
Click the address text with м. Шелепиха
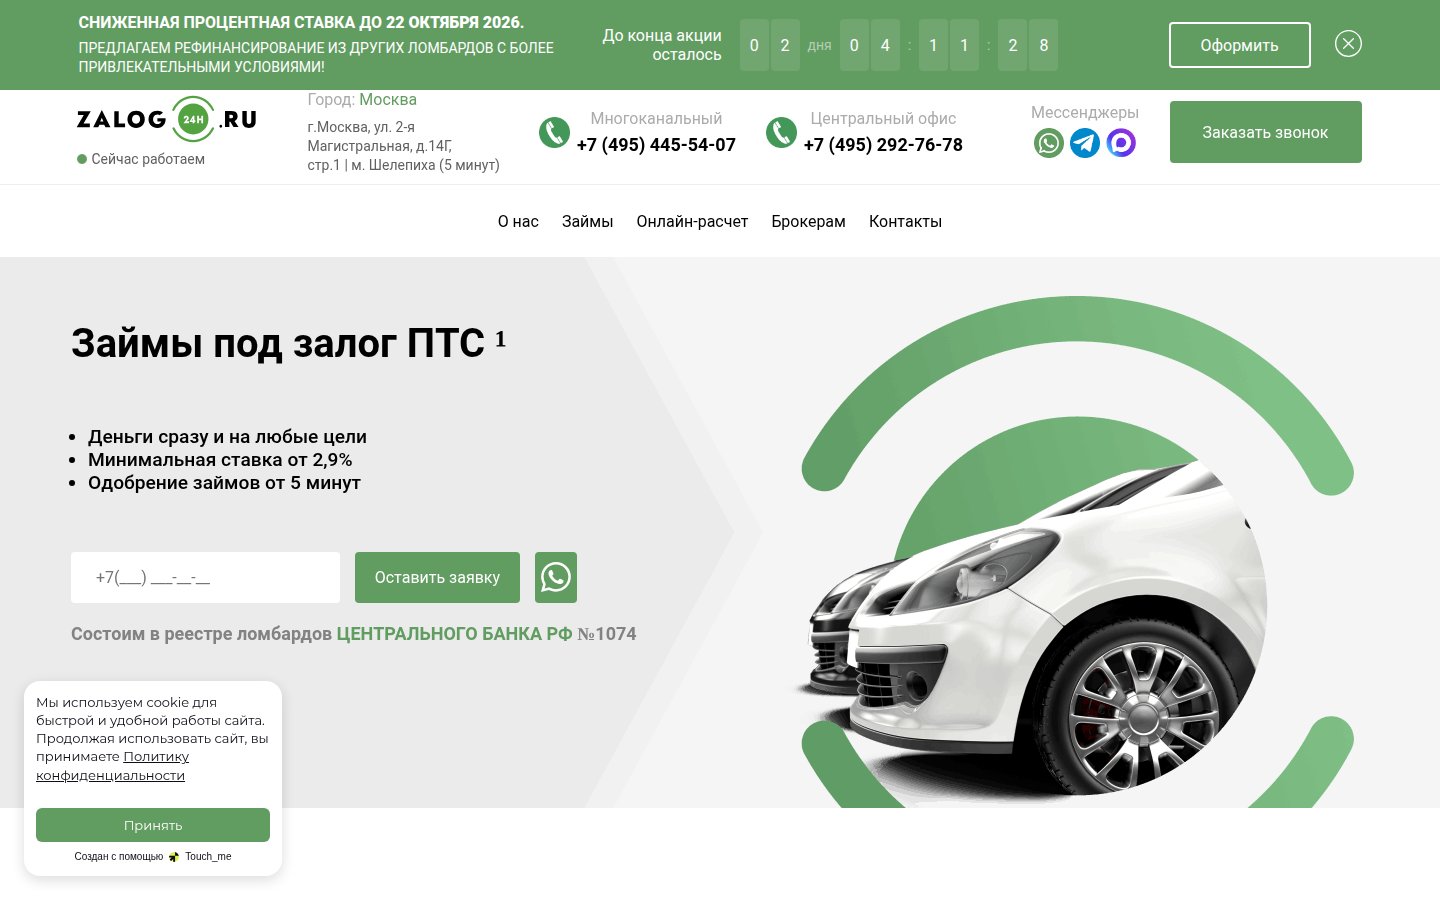point(403,146)
